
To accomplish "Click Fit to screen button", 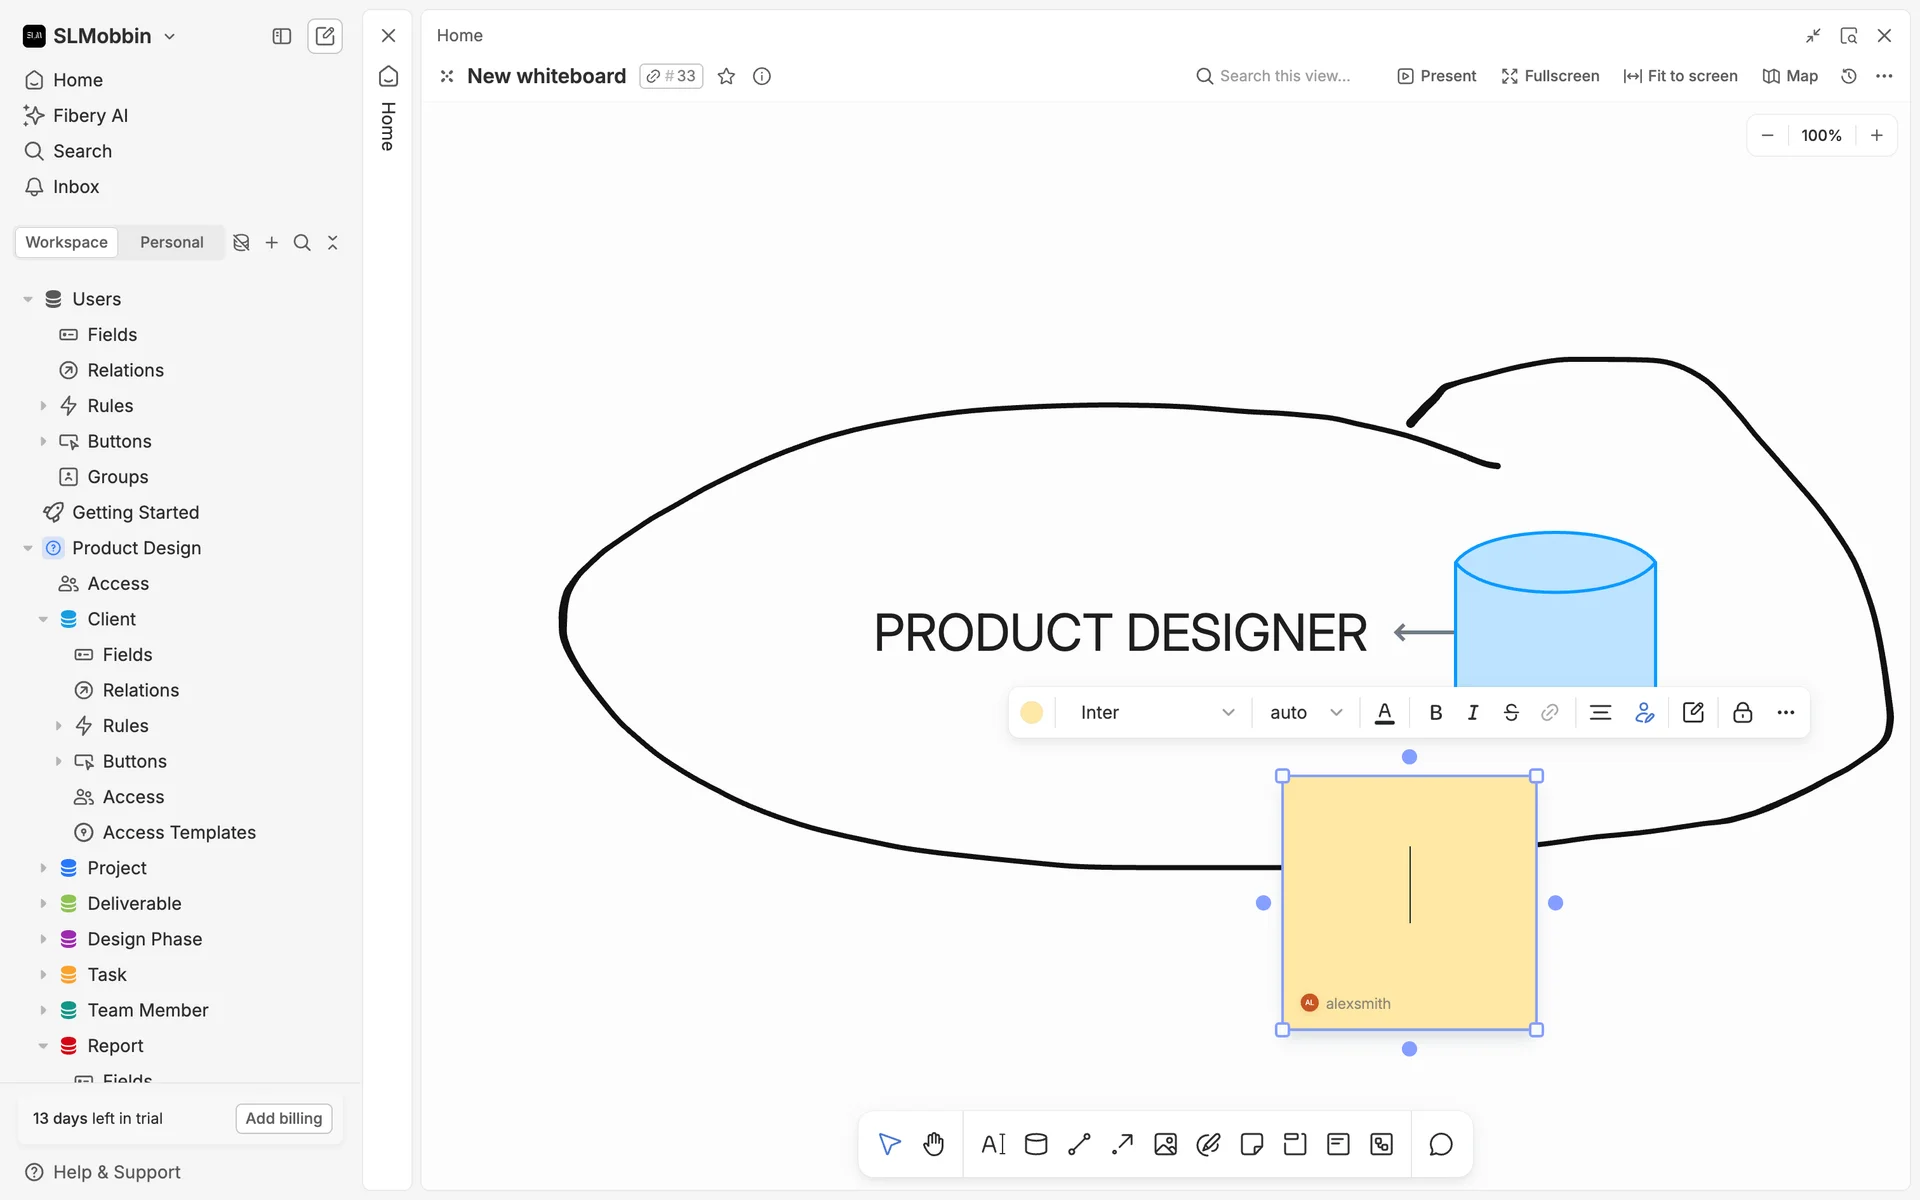I will 1680,76.
